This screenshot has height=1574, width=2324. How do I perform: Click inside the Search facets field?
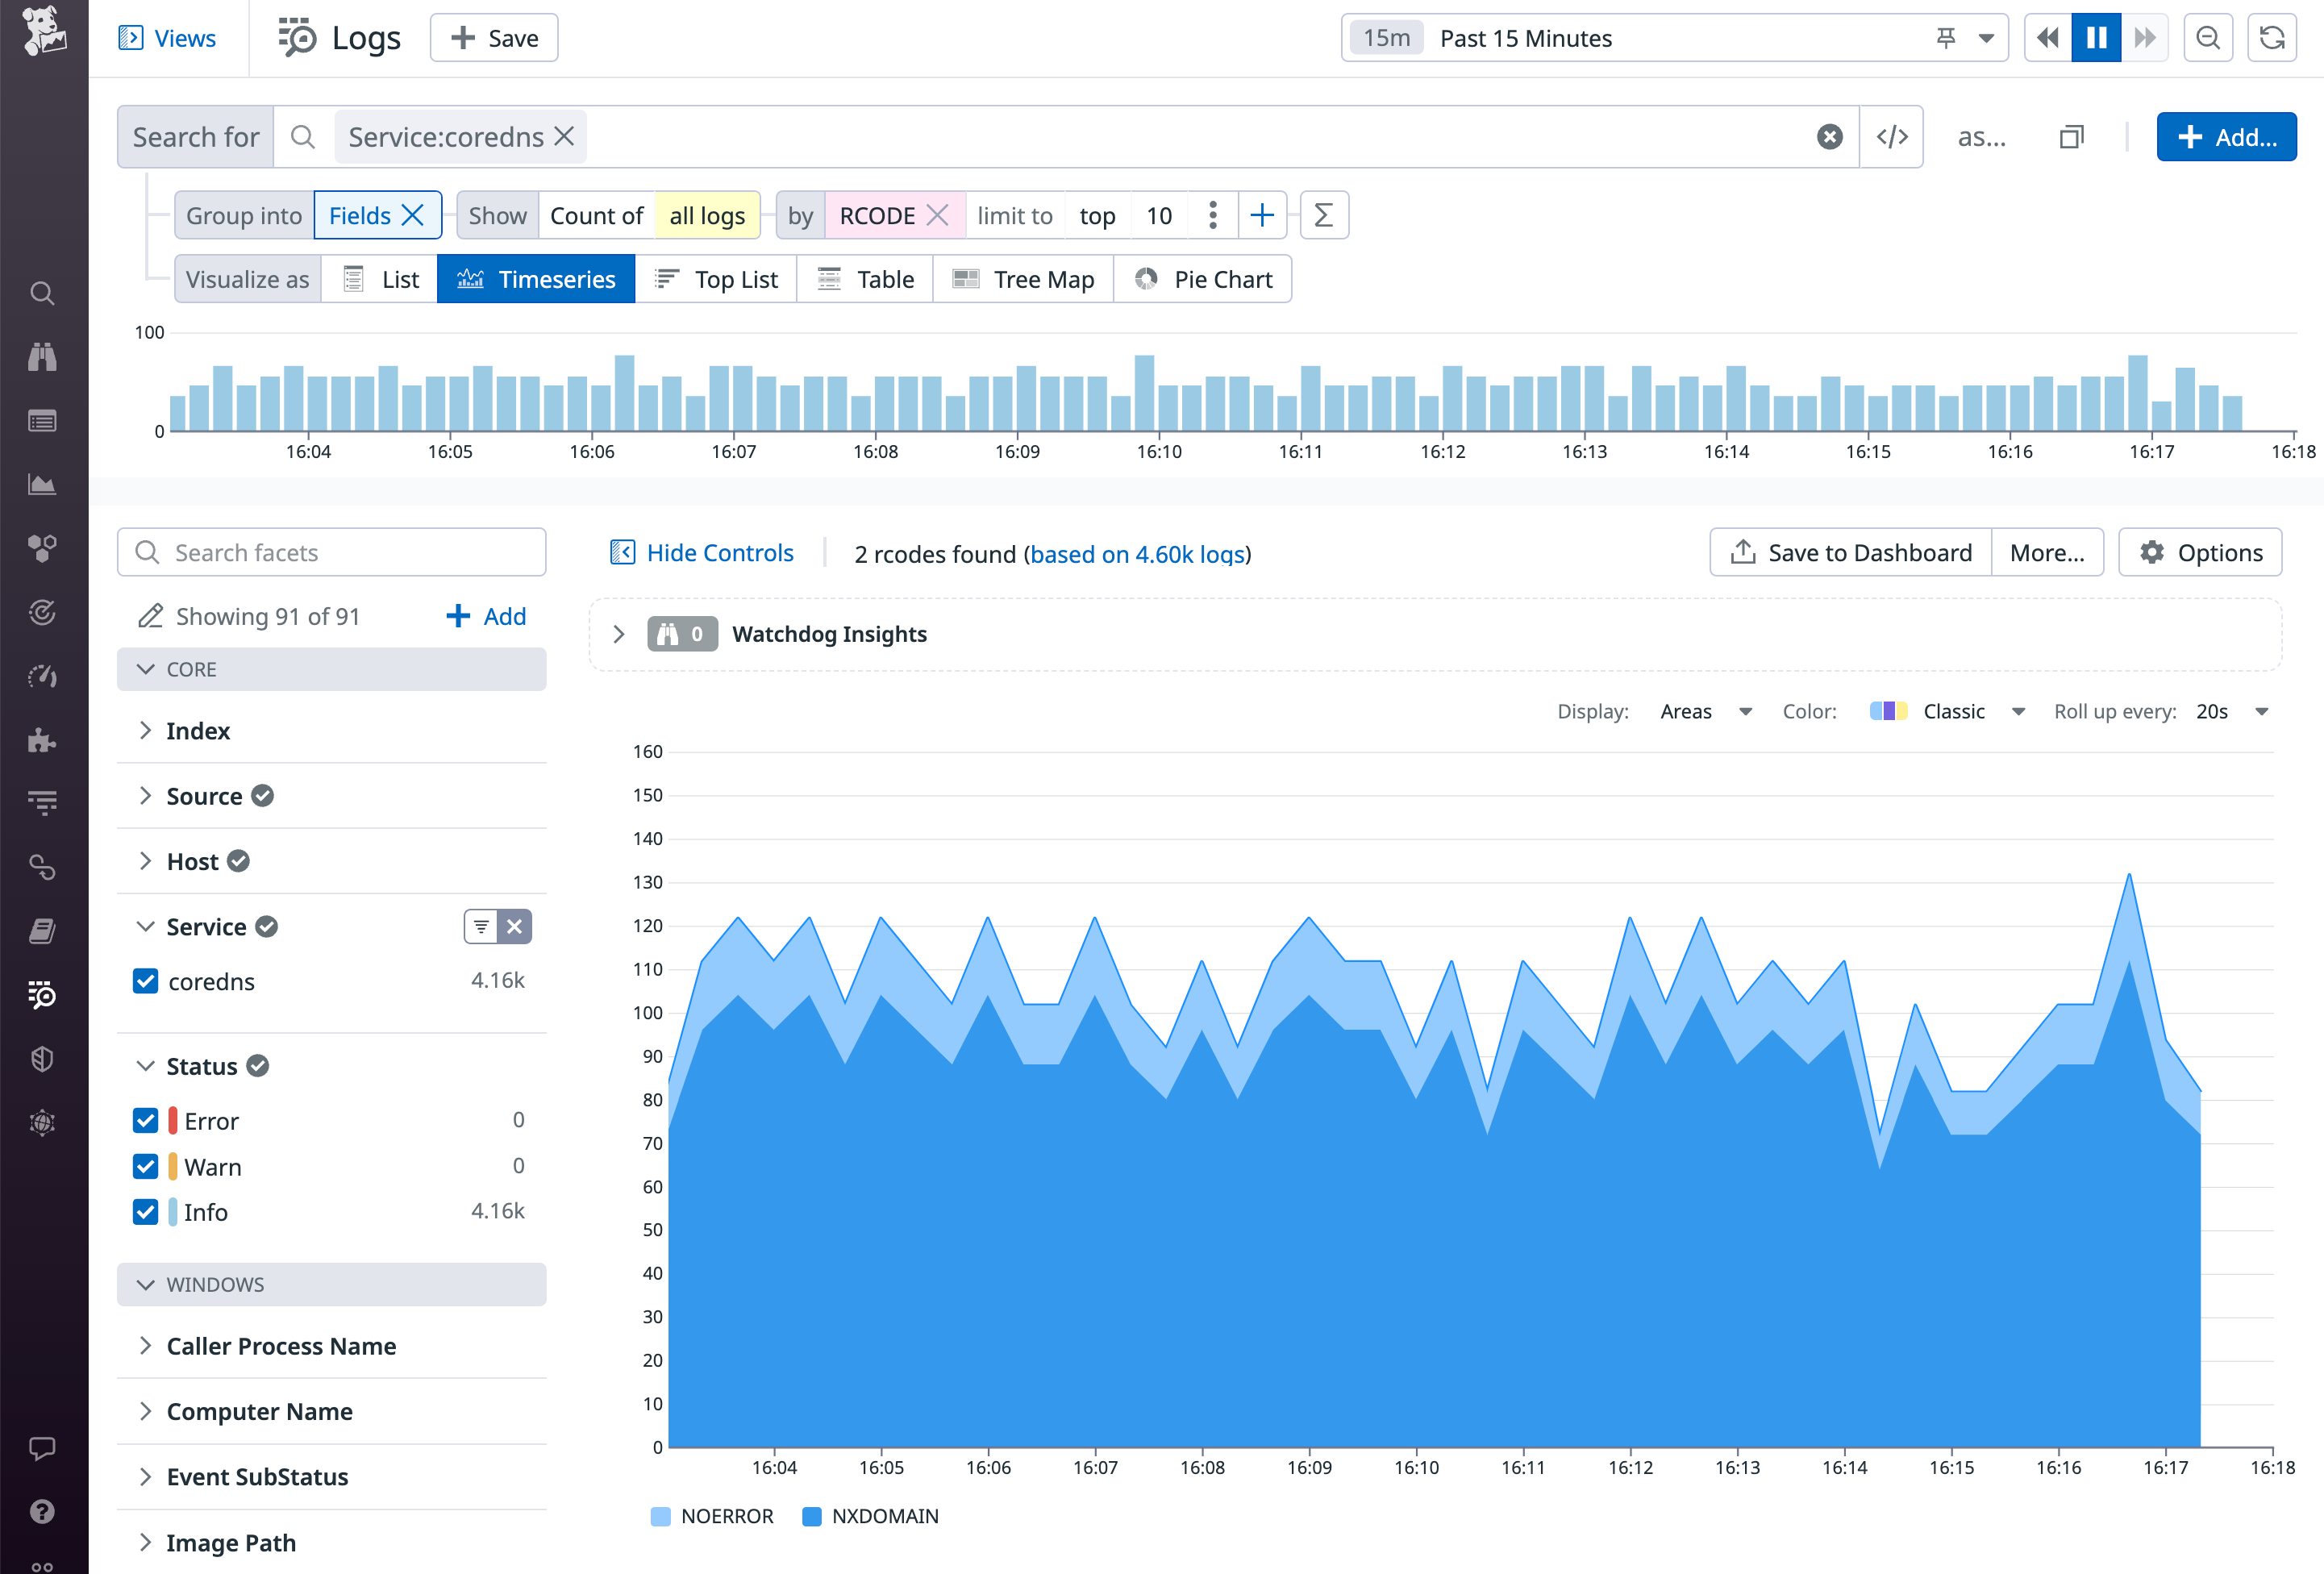coord(330,552)
